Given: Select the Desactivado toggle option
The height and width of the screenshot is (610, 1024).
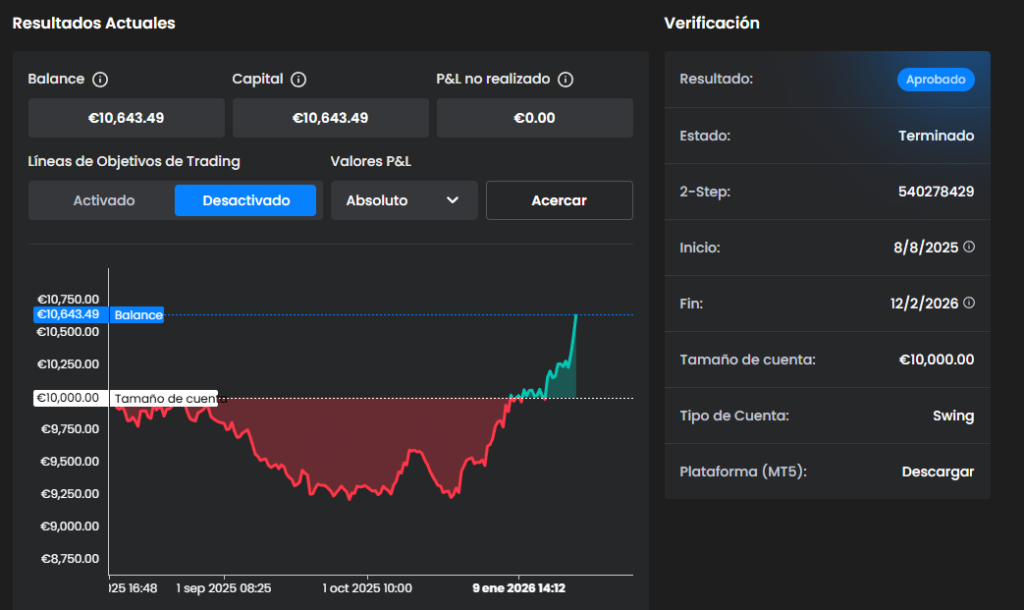Looking at the screenshot, I should (x=246, y=201).
